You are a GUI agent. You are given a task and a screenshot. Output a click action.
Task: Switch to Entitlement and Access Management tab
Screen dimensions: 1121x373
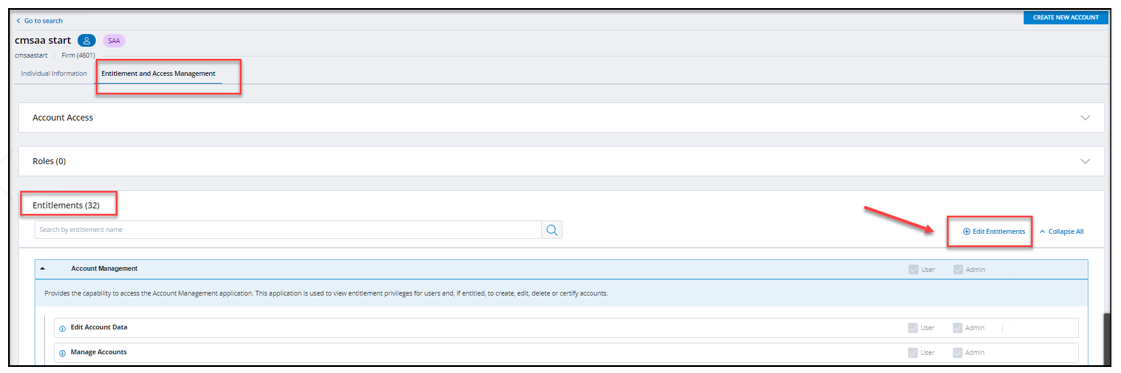[x=159, y=74]
